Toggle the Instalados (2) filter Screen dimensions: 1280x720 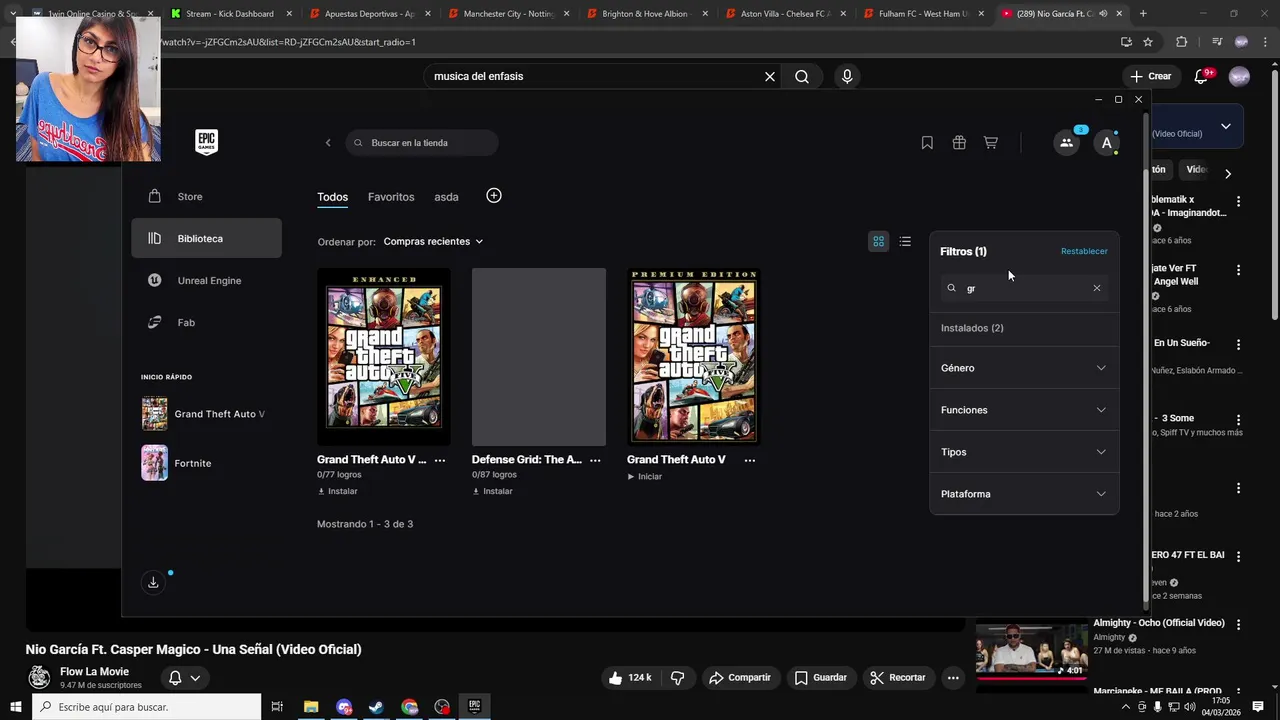pyautogui.click(x=972, y=328)
